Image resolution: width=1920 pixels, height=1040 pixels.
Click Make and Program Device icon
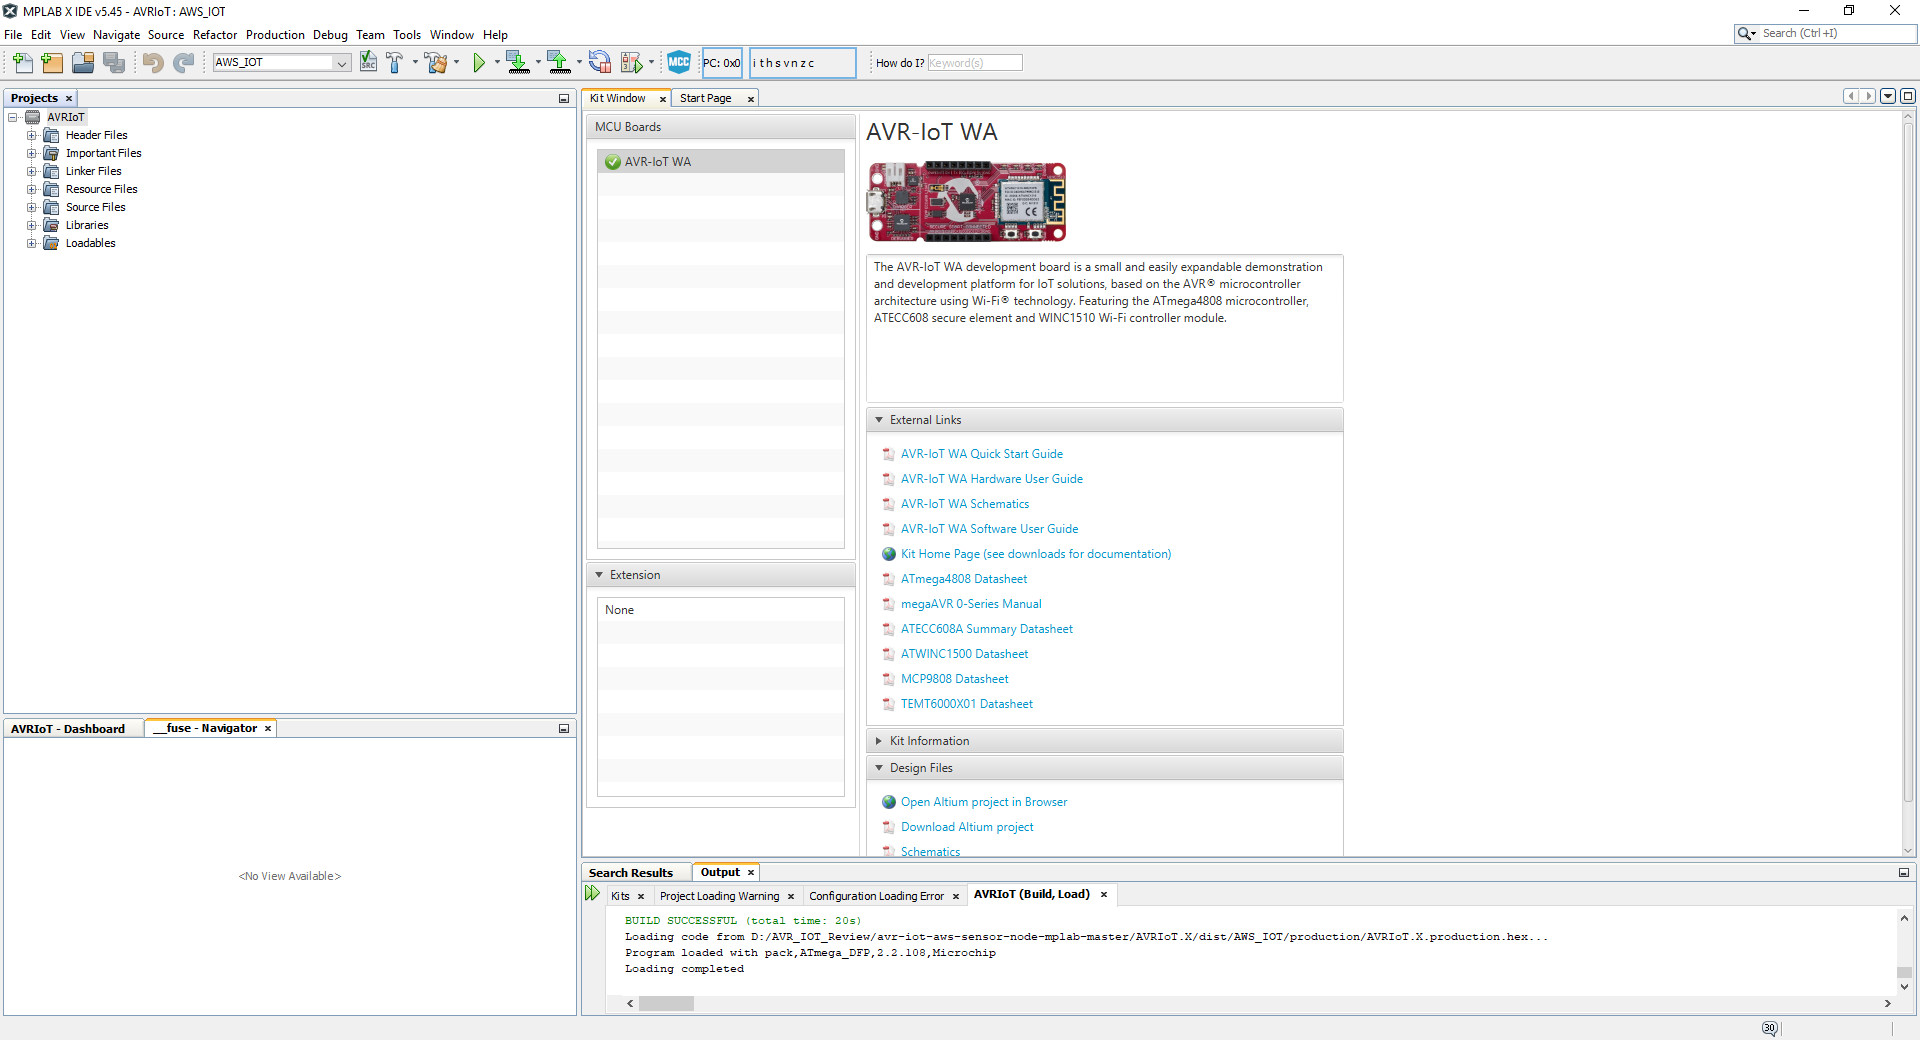517,63
